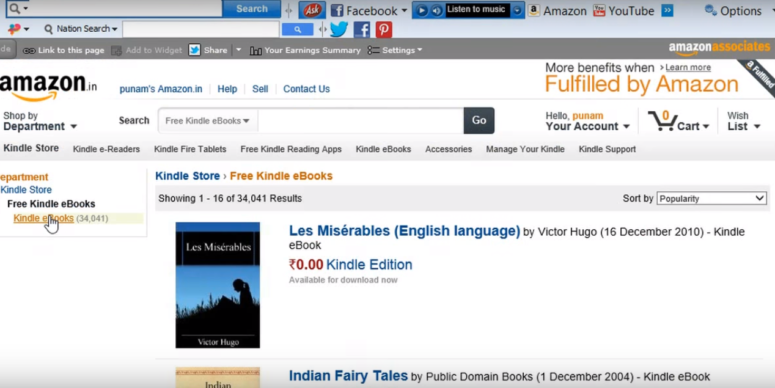Viewport: 775px width, 388px height.
Task: Click the Facebook square icon beside Twitter
Action: 362,30
